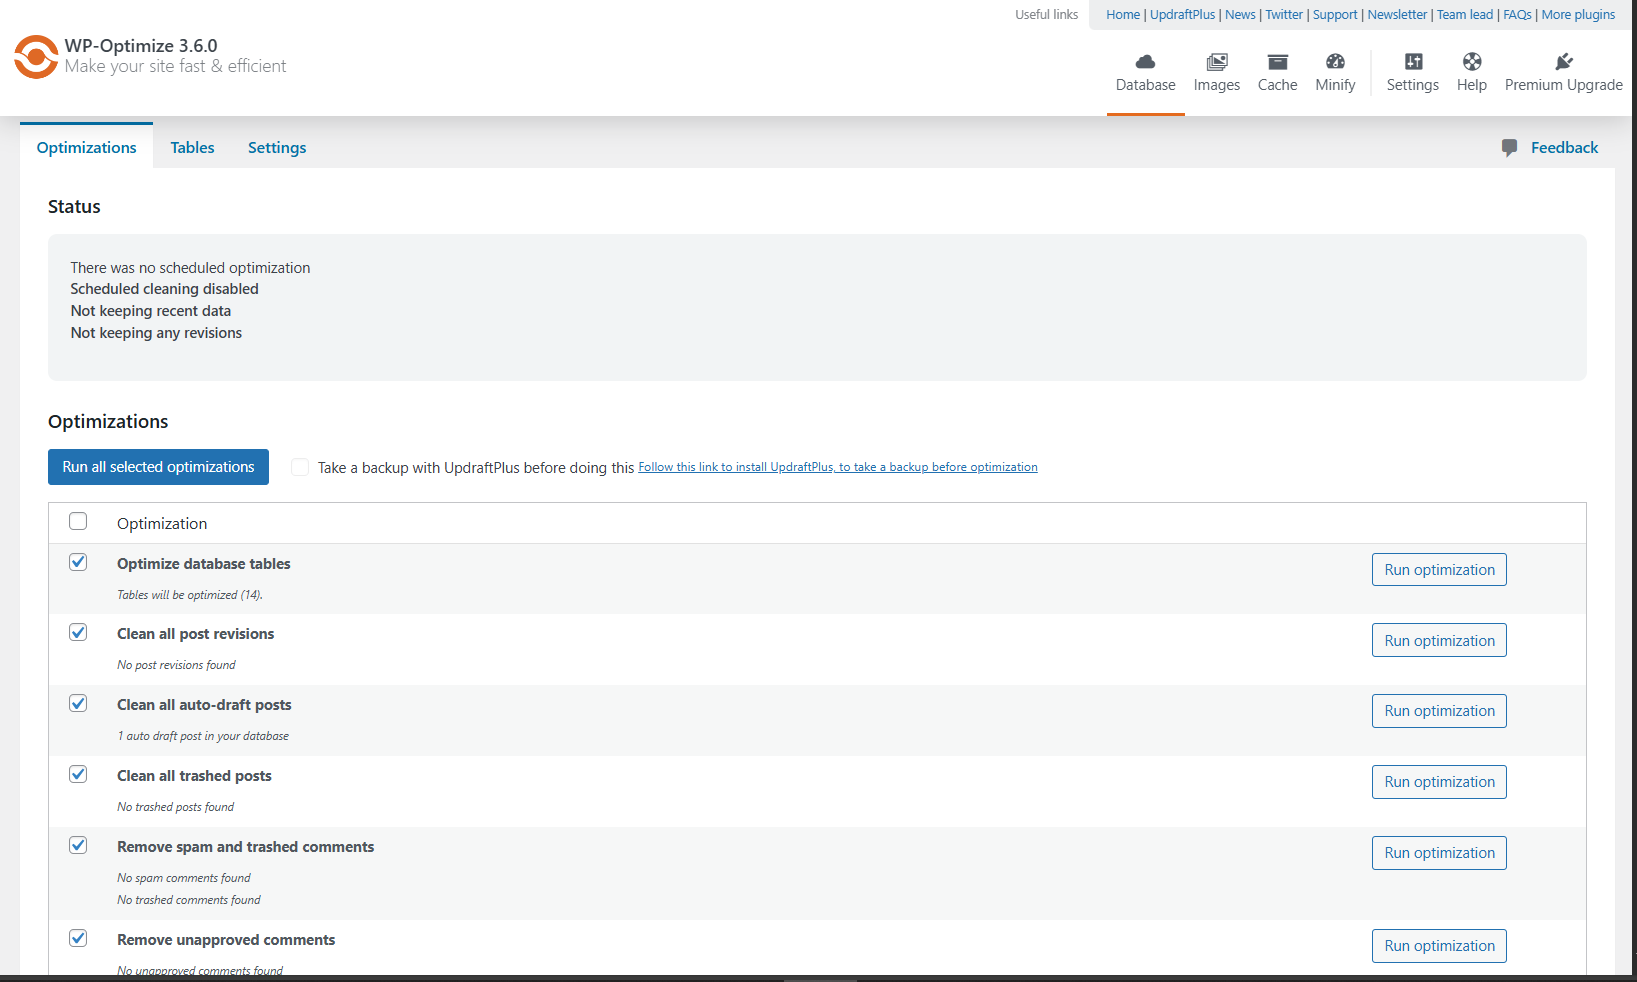
Task: Uncheck Optimize database tables checkbox
Action: [78, 562]
